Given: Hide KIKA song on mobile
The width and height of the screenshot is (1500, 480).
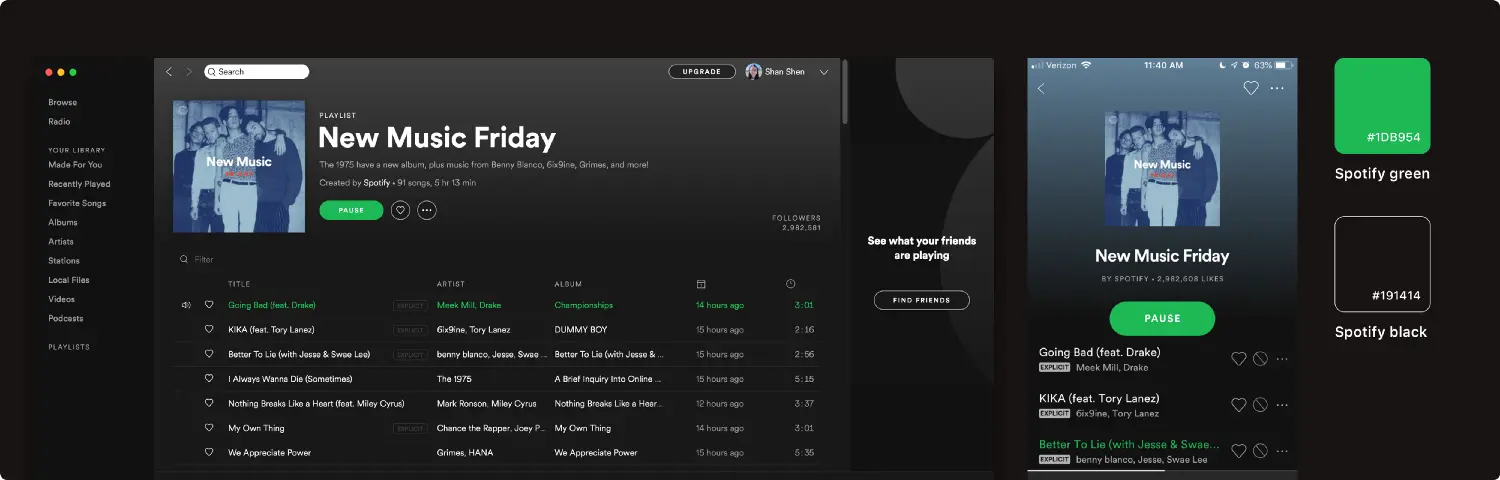Looking at the screenshot, I should pos(1260,405).
